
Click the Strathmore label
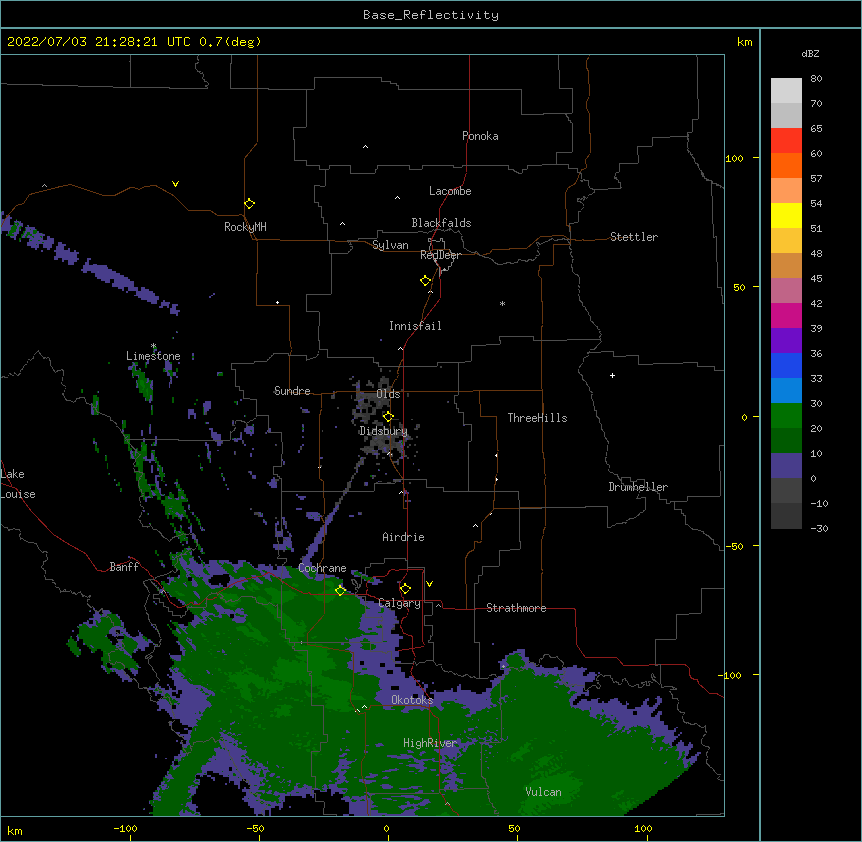pos(516,608)
